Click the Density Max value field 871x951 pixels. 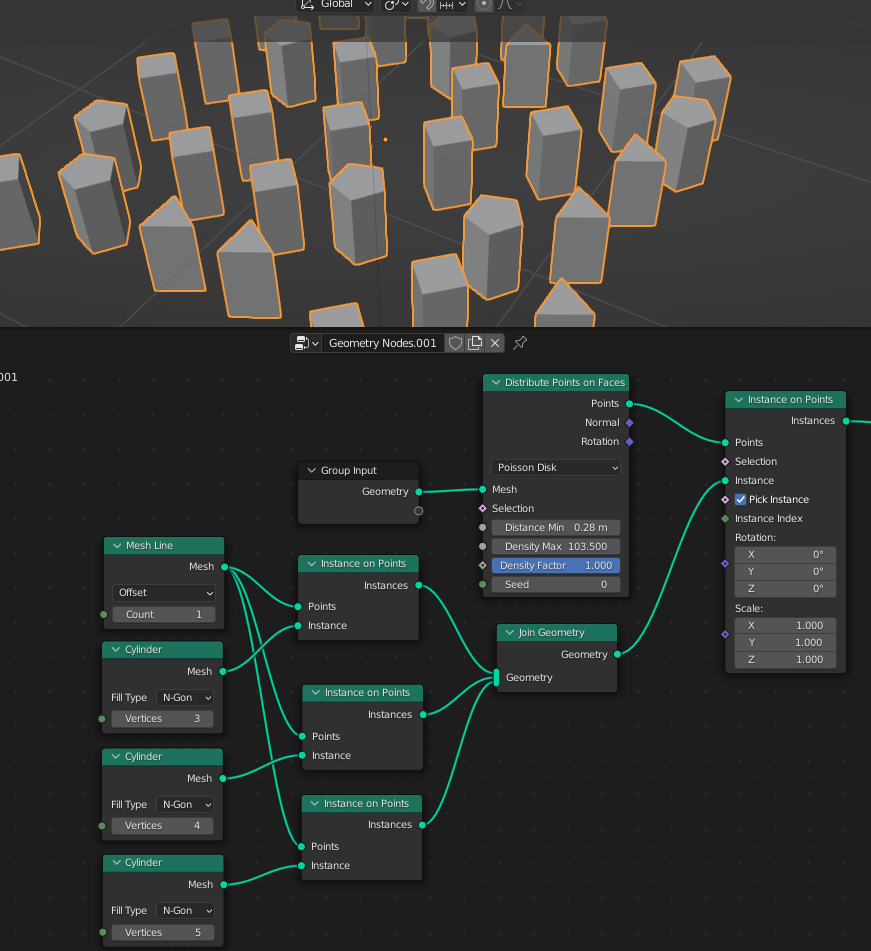click(x=556, y=546)
